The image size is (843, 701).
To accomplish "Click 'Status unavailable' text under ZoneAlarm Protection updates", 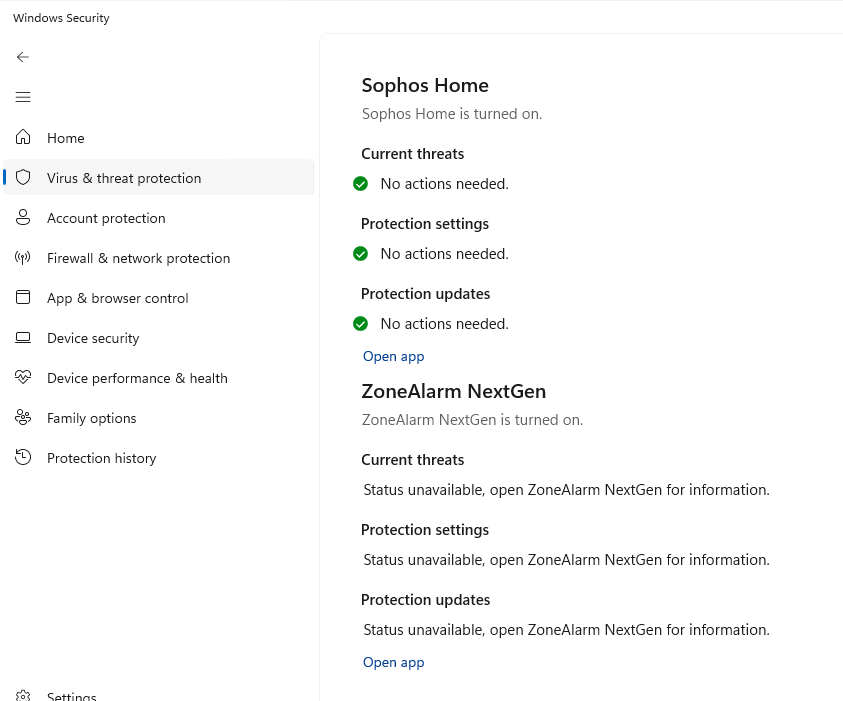I will [x=566, y=630].
